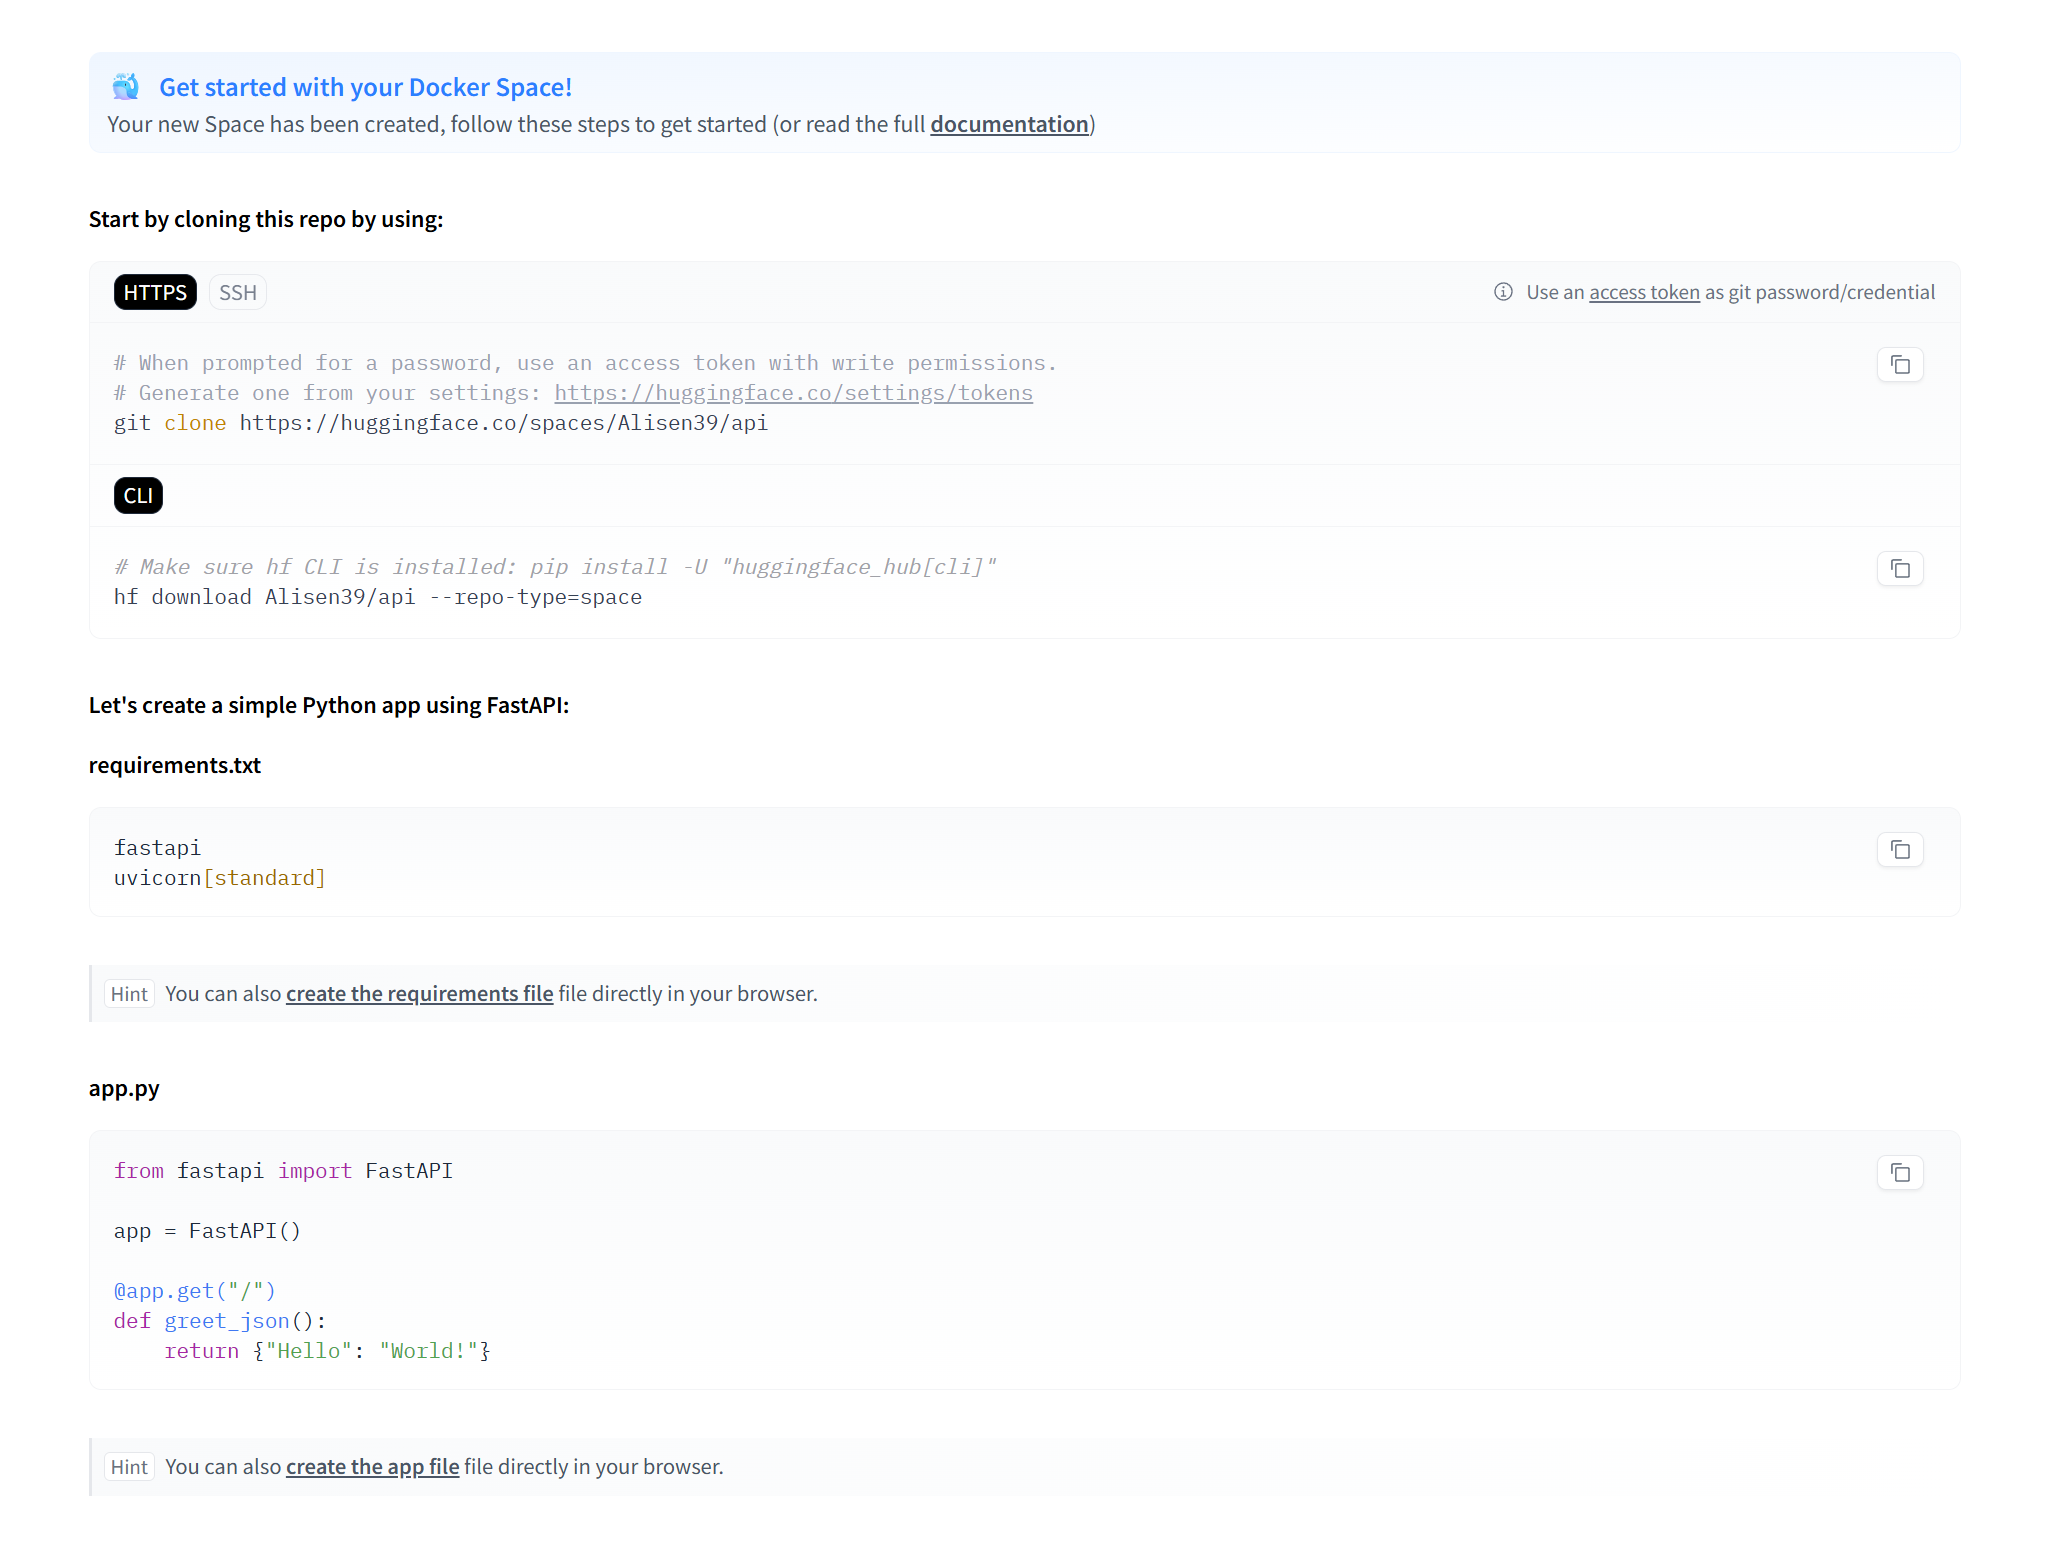The width and height of the screenshot is (2047, 1542).
Task: Click the info icon beside access token note
Action: [1502, 292]
